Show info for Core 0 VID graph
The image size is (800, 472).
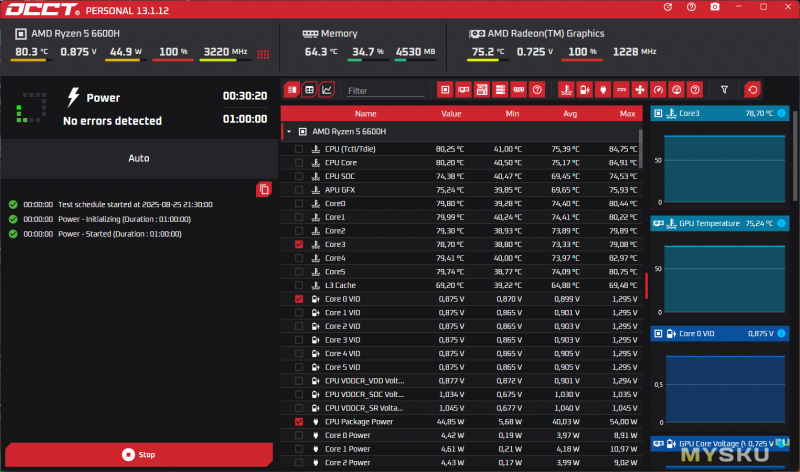point(781,334)
